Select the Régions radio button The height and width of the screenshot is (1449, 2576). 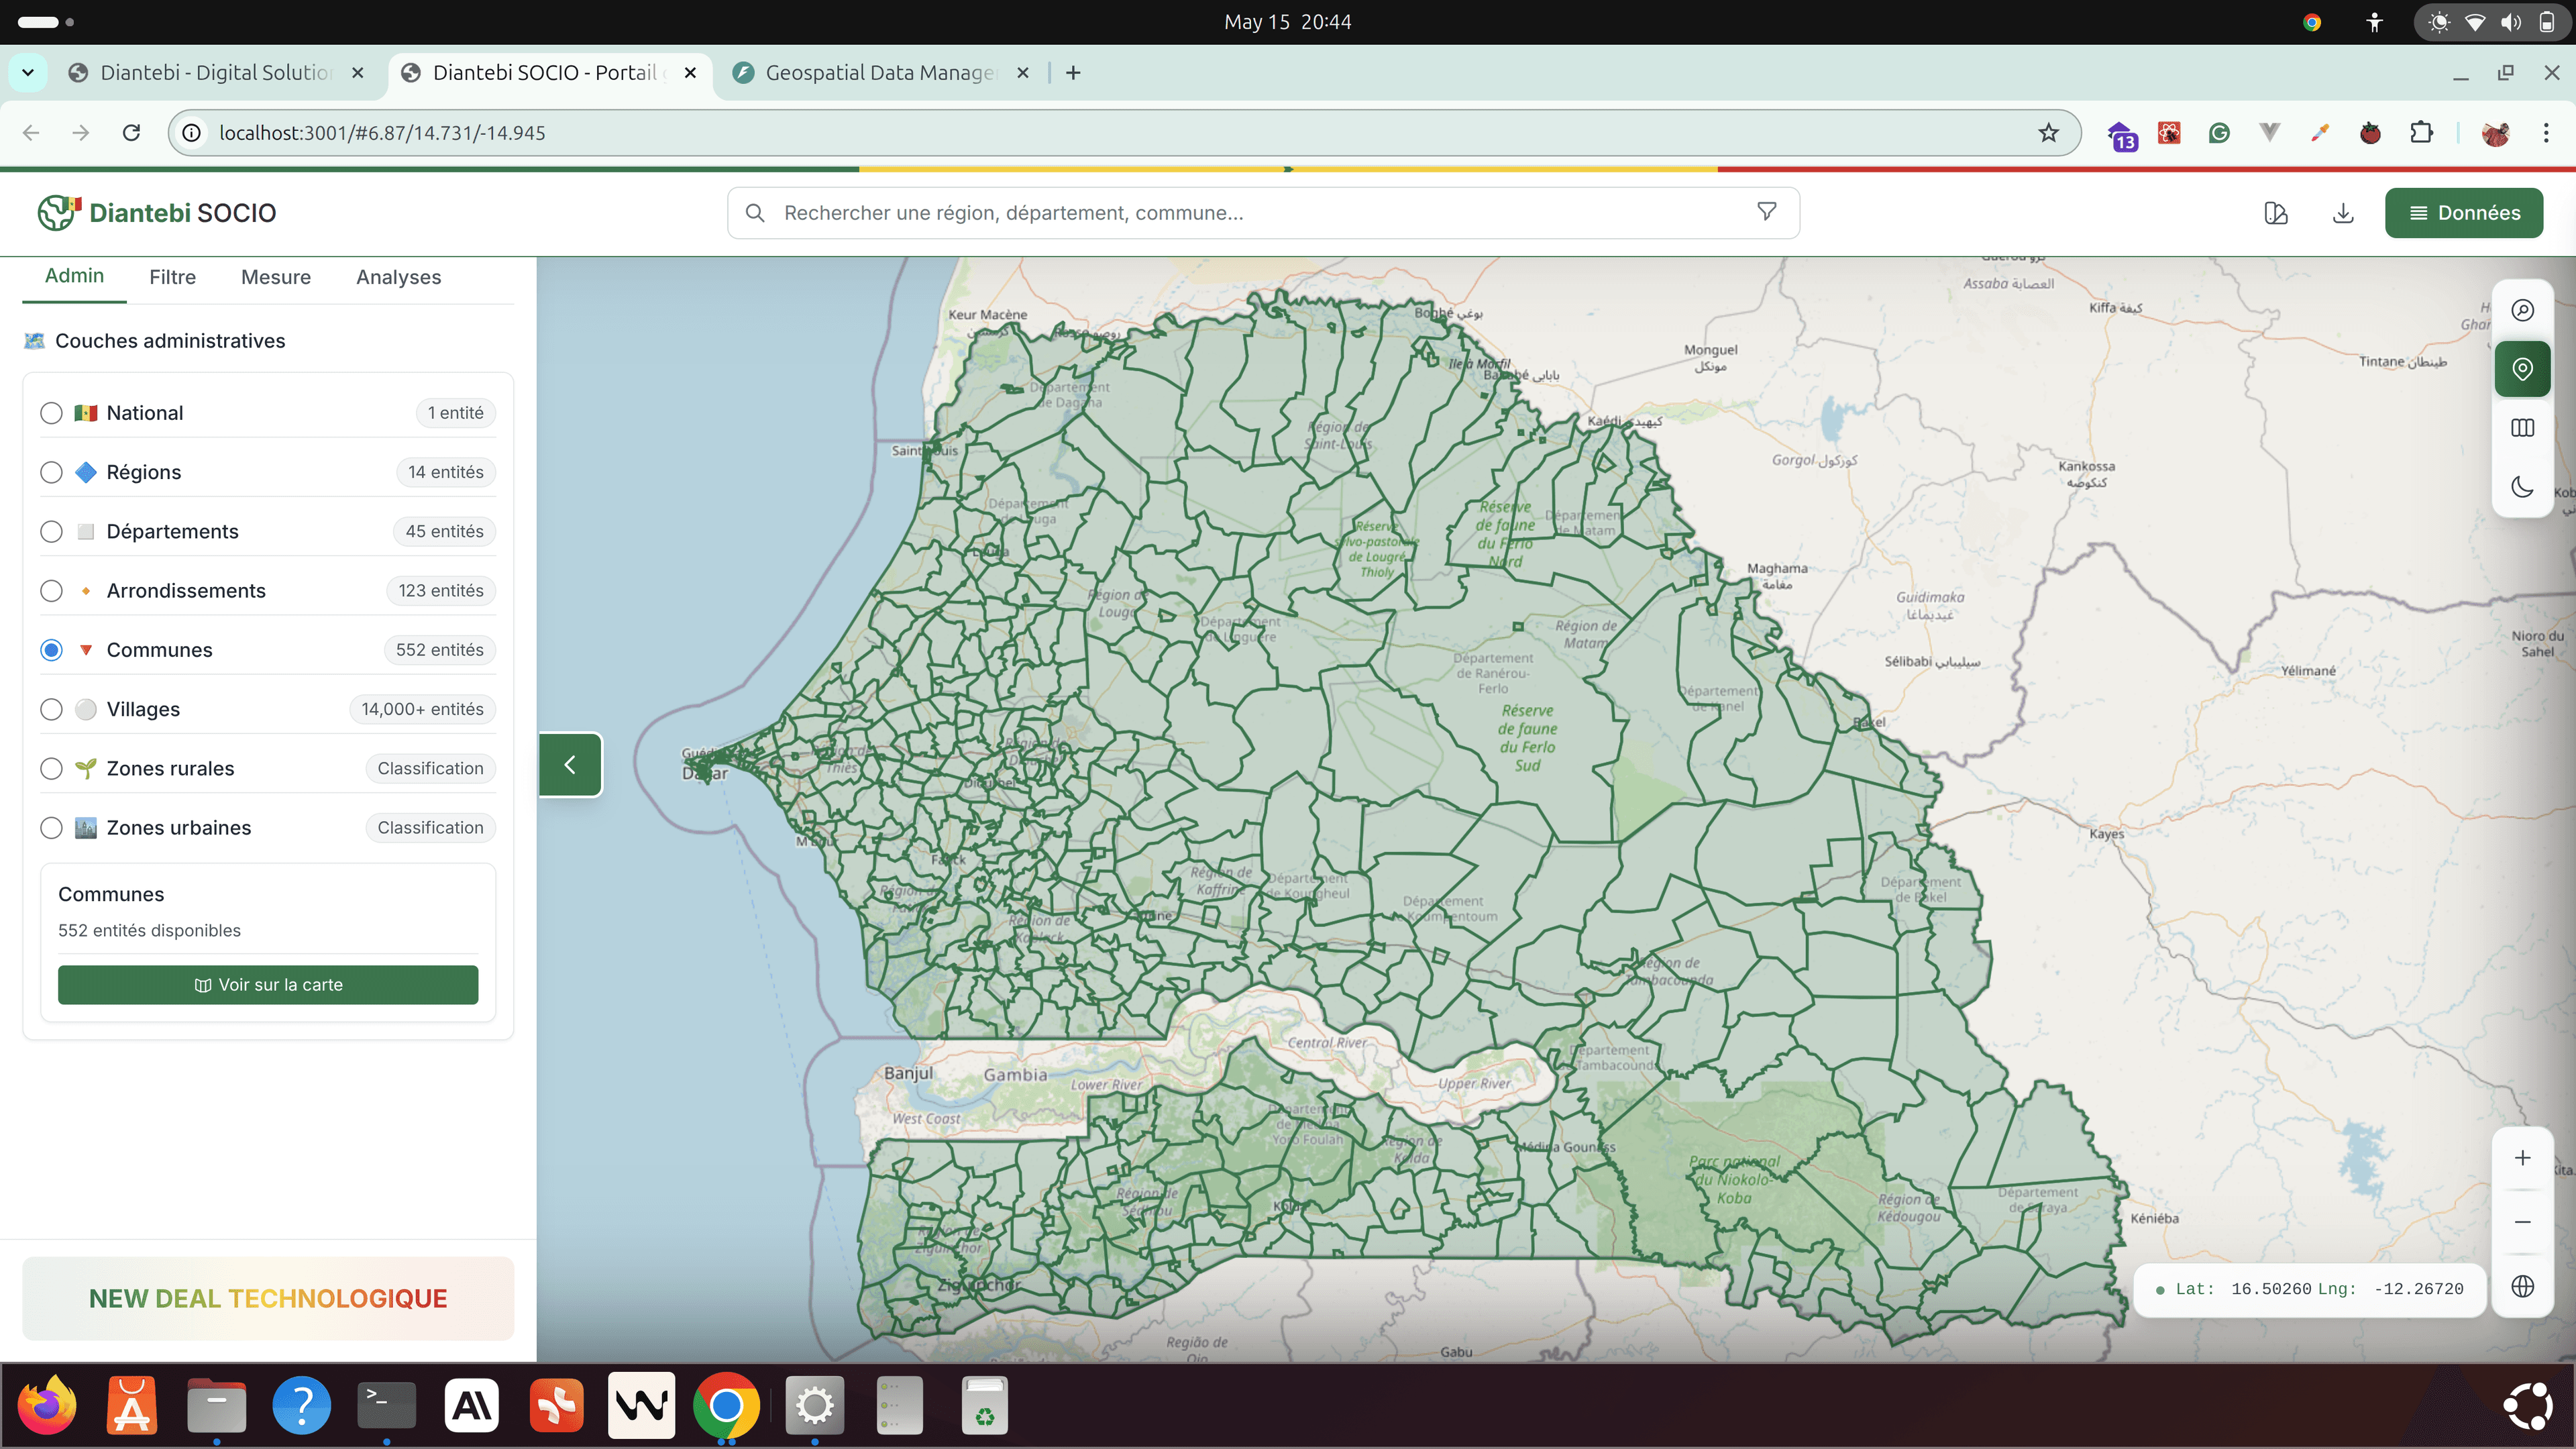click(x=51, y=472)
